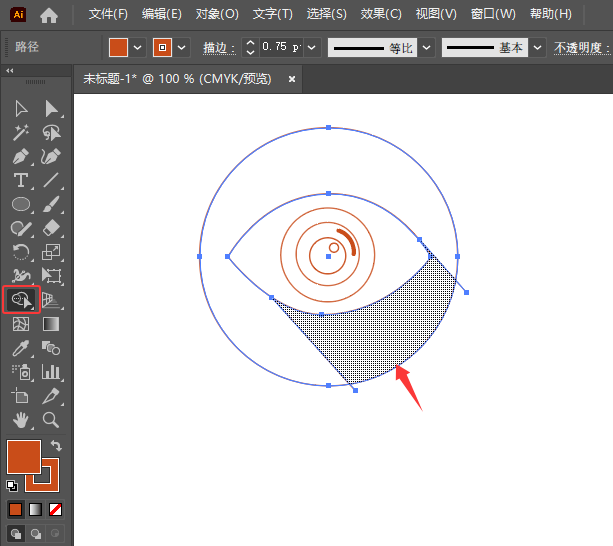Open the 窗口(W) menu
Screen dimensions: 613x546
[x=493, y=14]
